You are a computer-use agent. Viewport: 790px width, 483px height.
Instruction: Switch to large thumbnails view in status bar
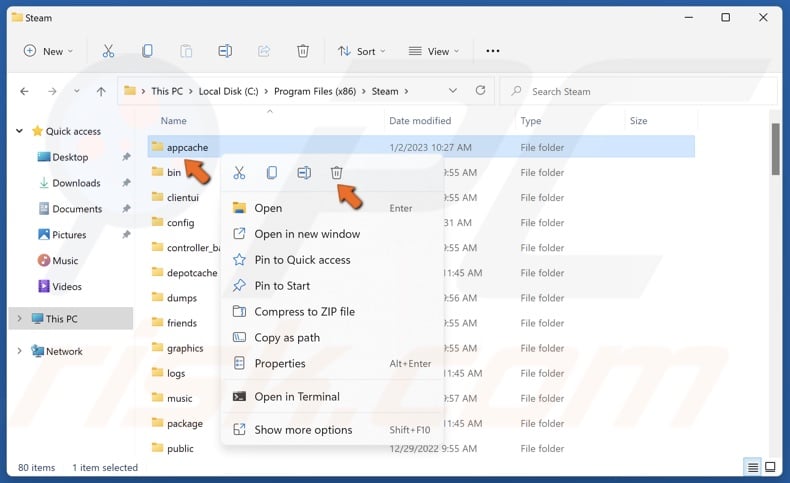pyautogui.click(x=770, y=467)
